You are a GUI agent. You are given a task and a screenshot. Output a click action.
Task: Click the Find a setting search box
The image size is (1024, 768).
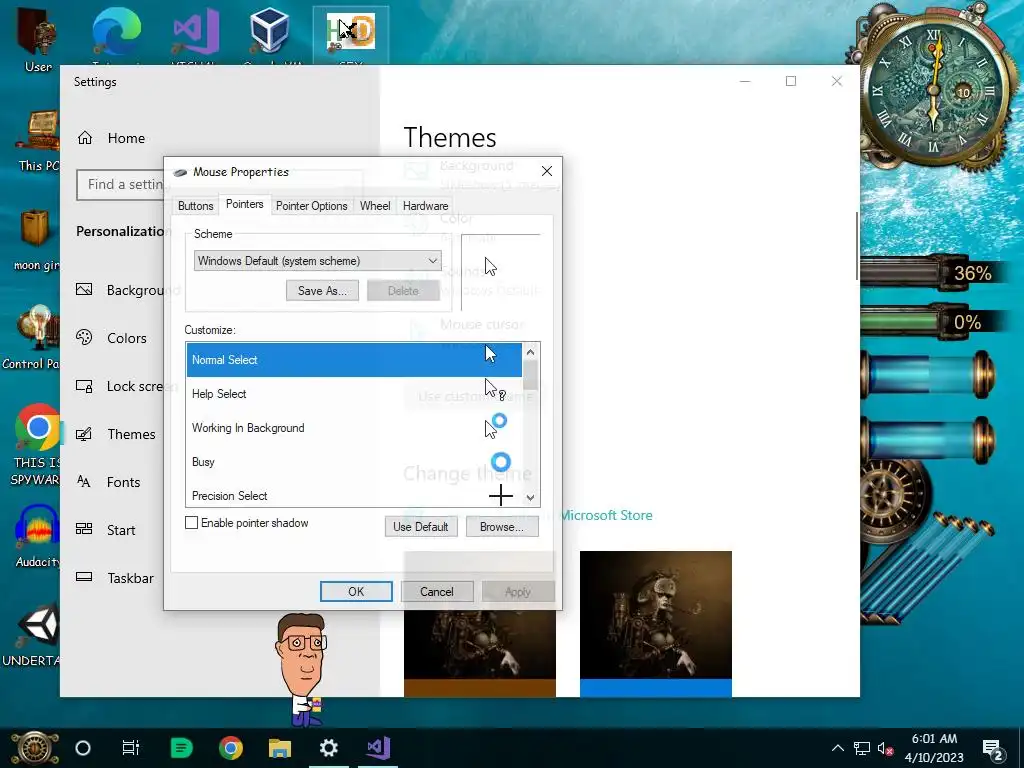120,184
